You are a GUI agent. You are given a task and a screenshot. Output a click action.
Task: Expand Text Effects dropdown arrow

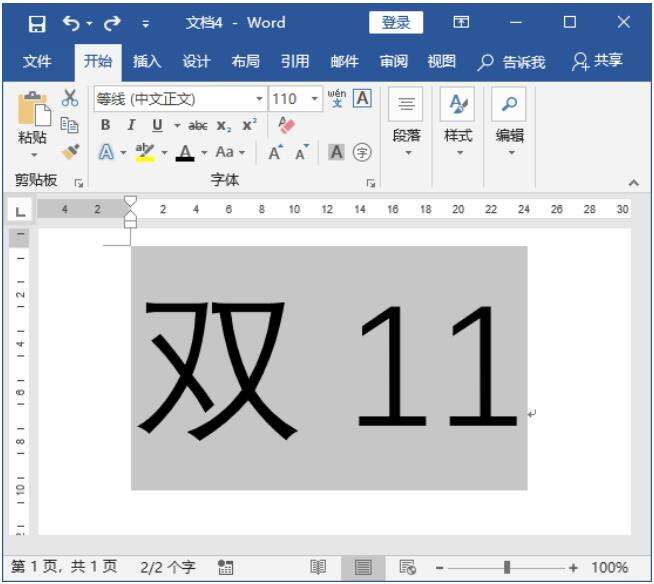(x=123, y=153)
